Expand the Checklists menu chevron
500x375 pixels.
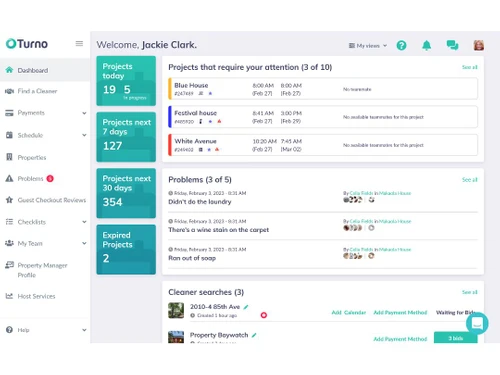click(84, 222)
